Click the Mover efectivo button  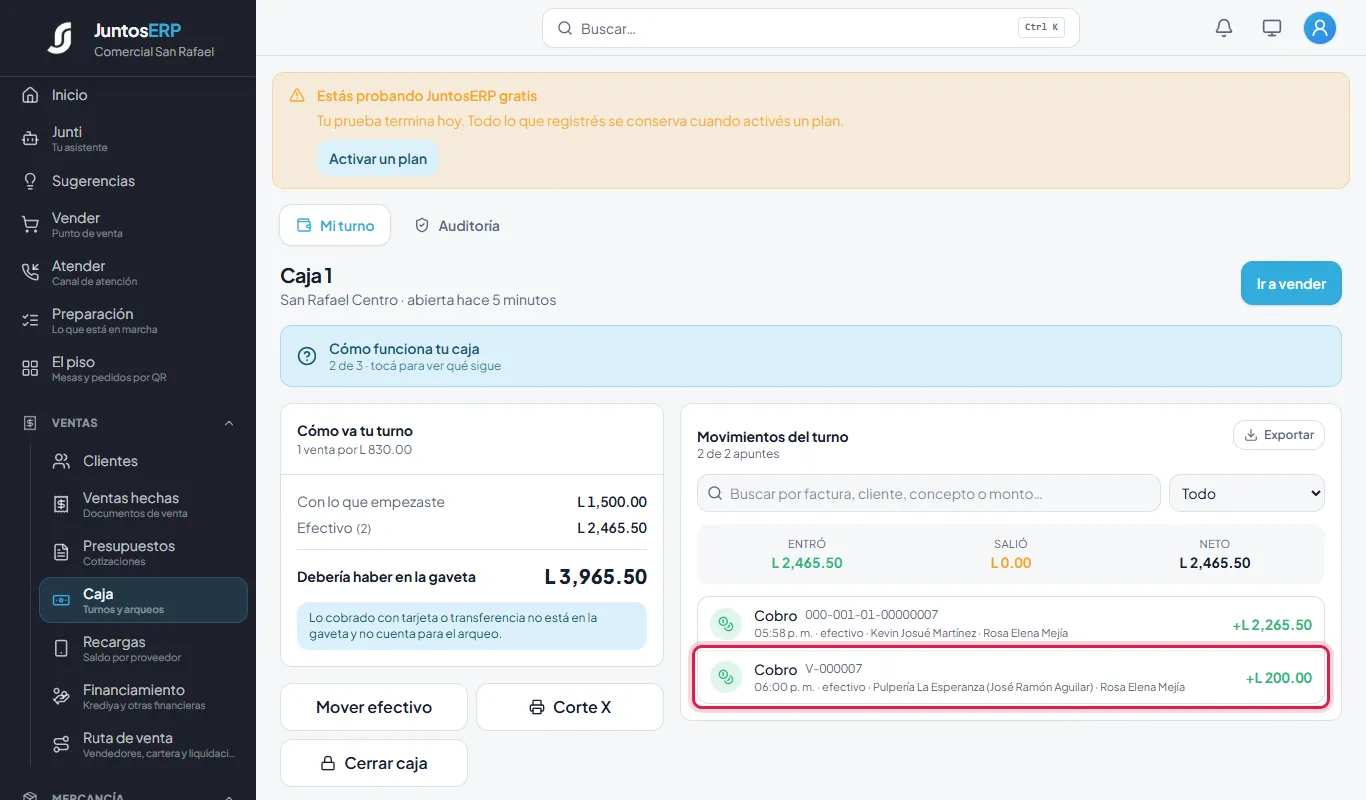[374, 707]
